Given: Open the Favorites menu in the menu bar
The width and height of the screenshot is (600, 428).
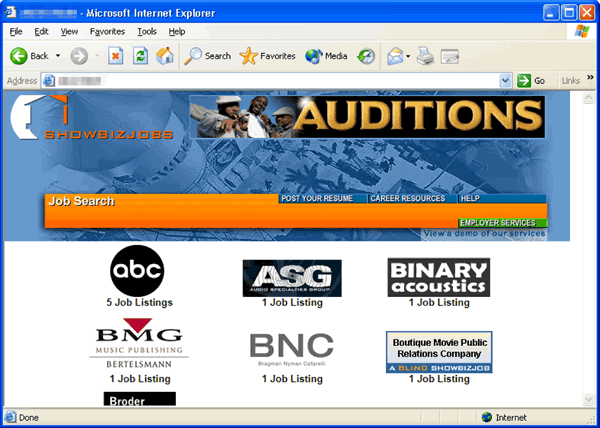Looking at the screenshot, I should (107, 32).
